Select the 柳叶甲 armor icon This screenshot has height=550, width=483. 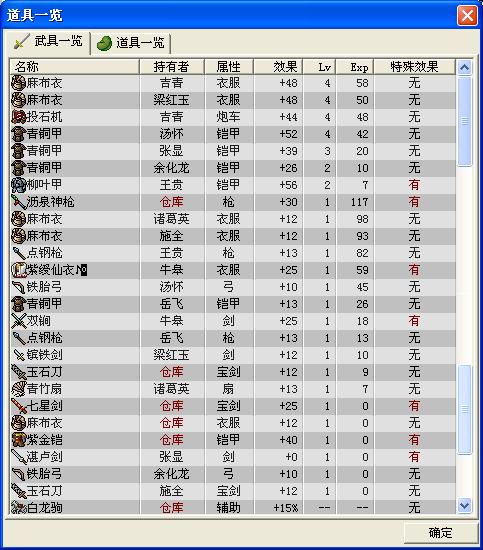(19, 185)
